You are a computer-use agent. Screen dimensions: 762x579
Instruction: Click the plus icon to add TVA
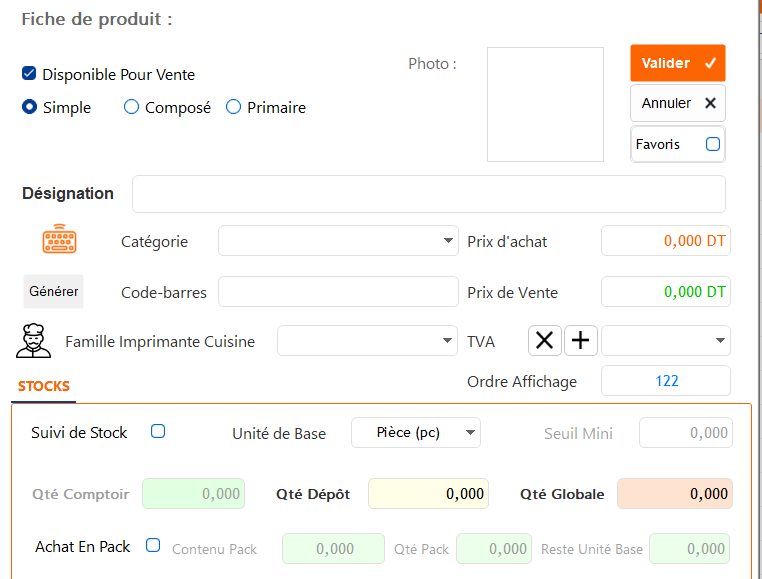coord(581,340)
